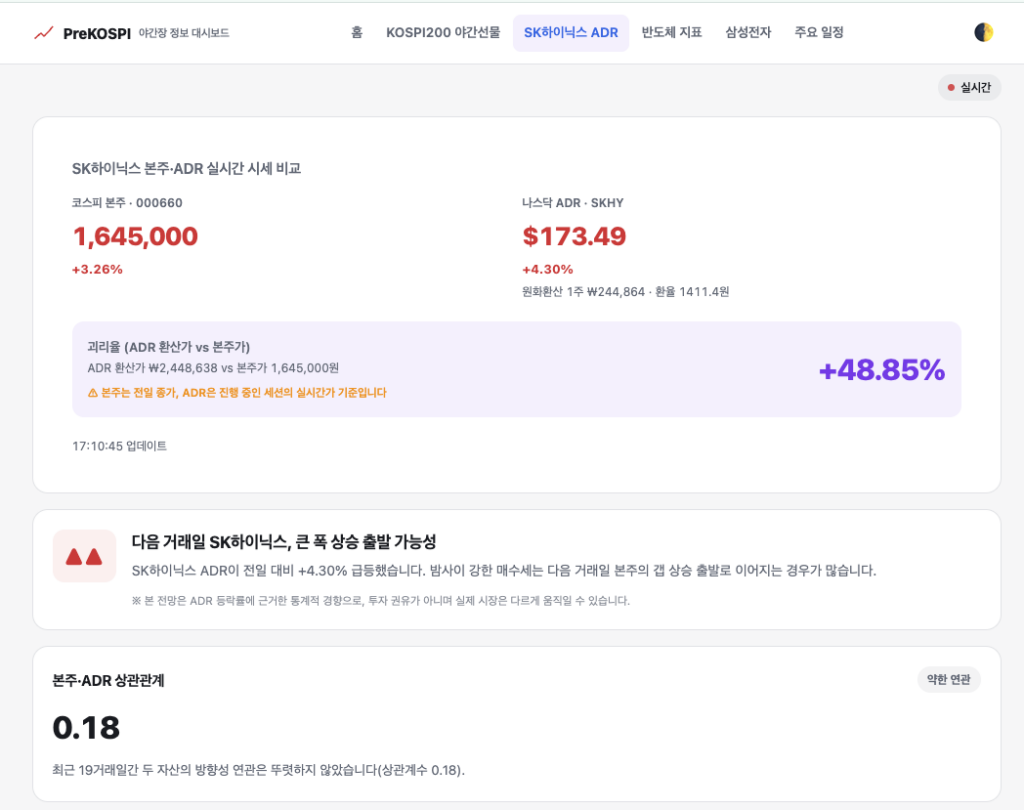The height and width of the screenshot is (810, 1024).
Task: Click the ADR price $173.49
Action: 574,236
